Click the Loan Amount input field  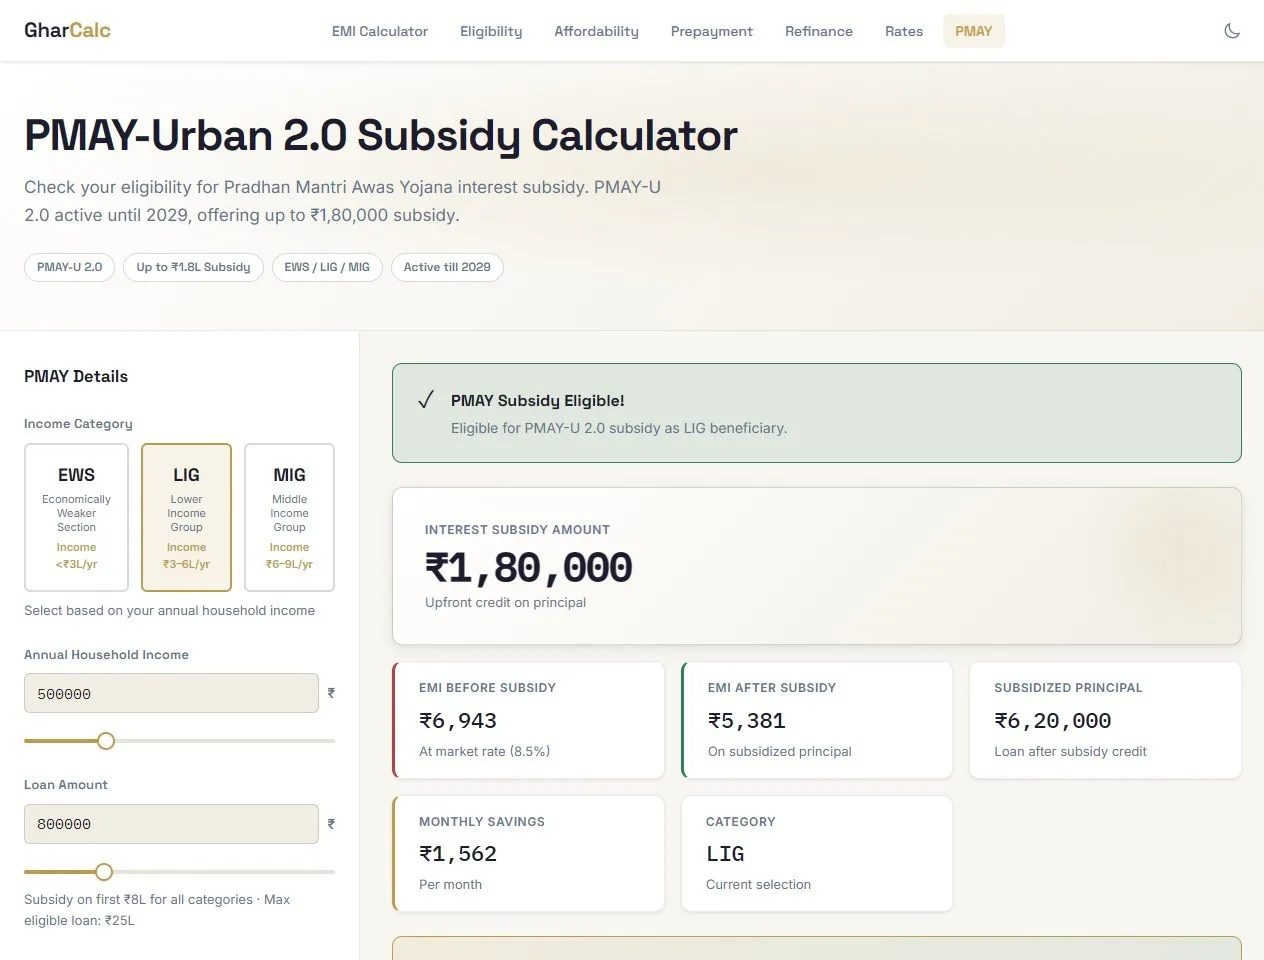[171, 824]
